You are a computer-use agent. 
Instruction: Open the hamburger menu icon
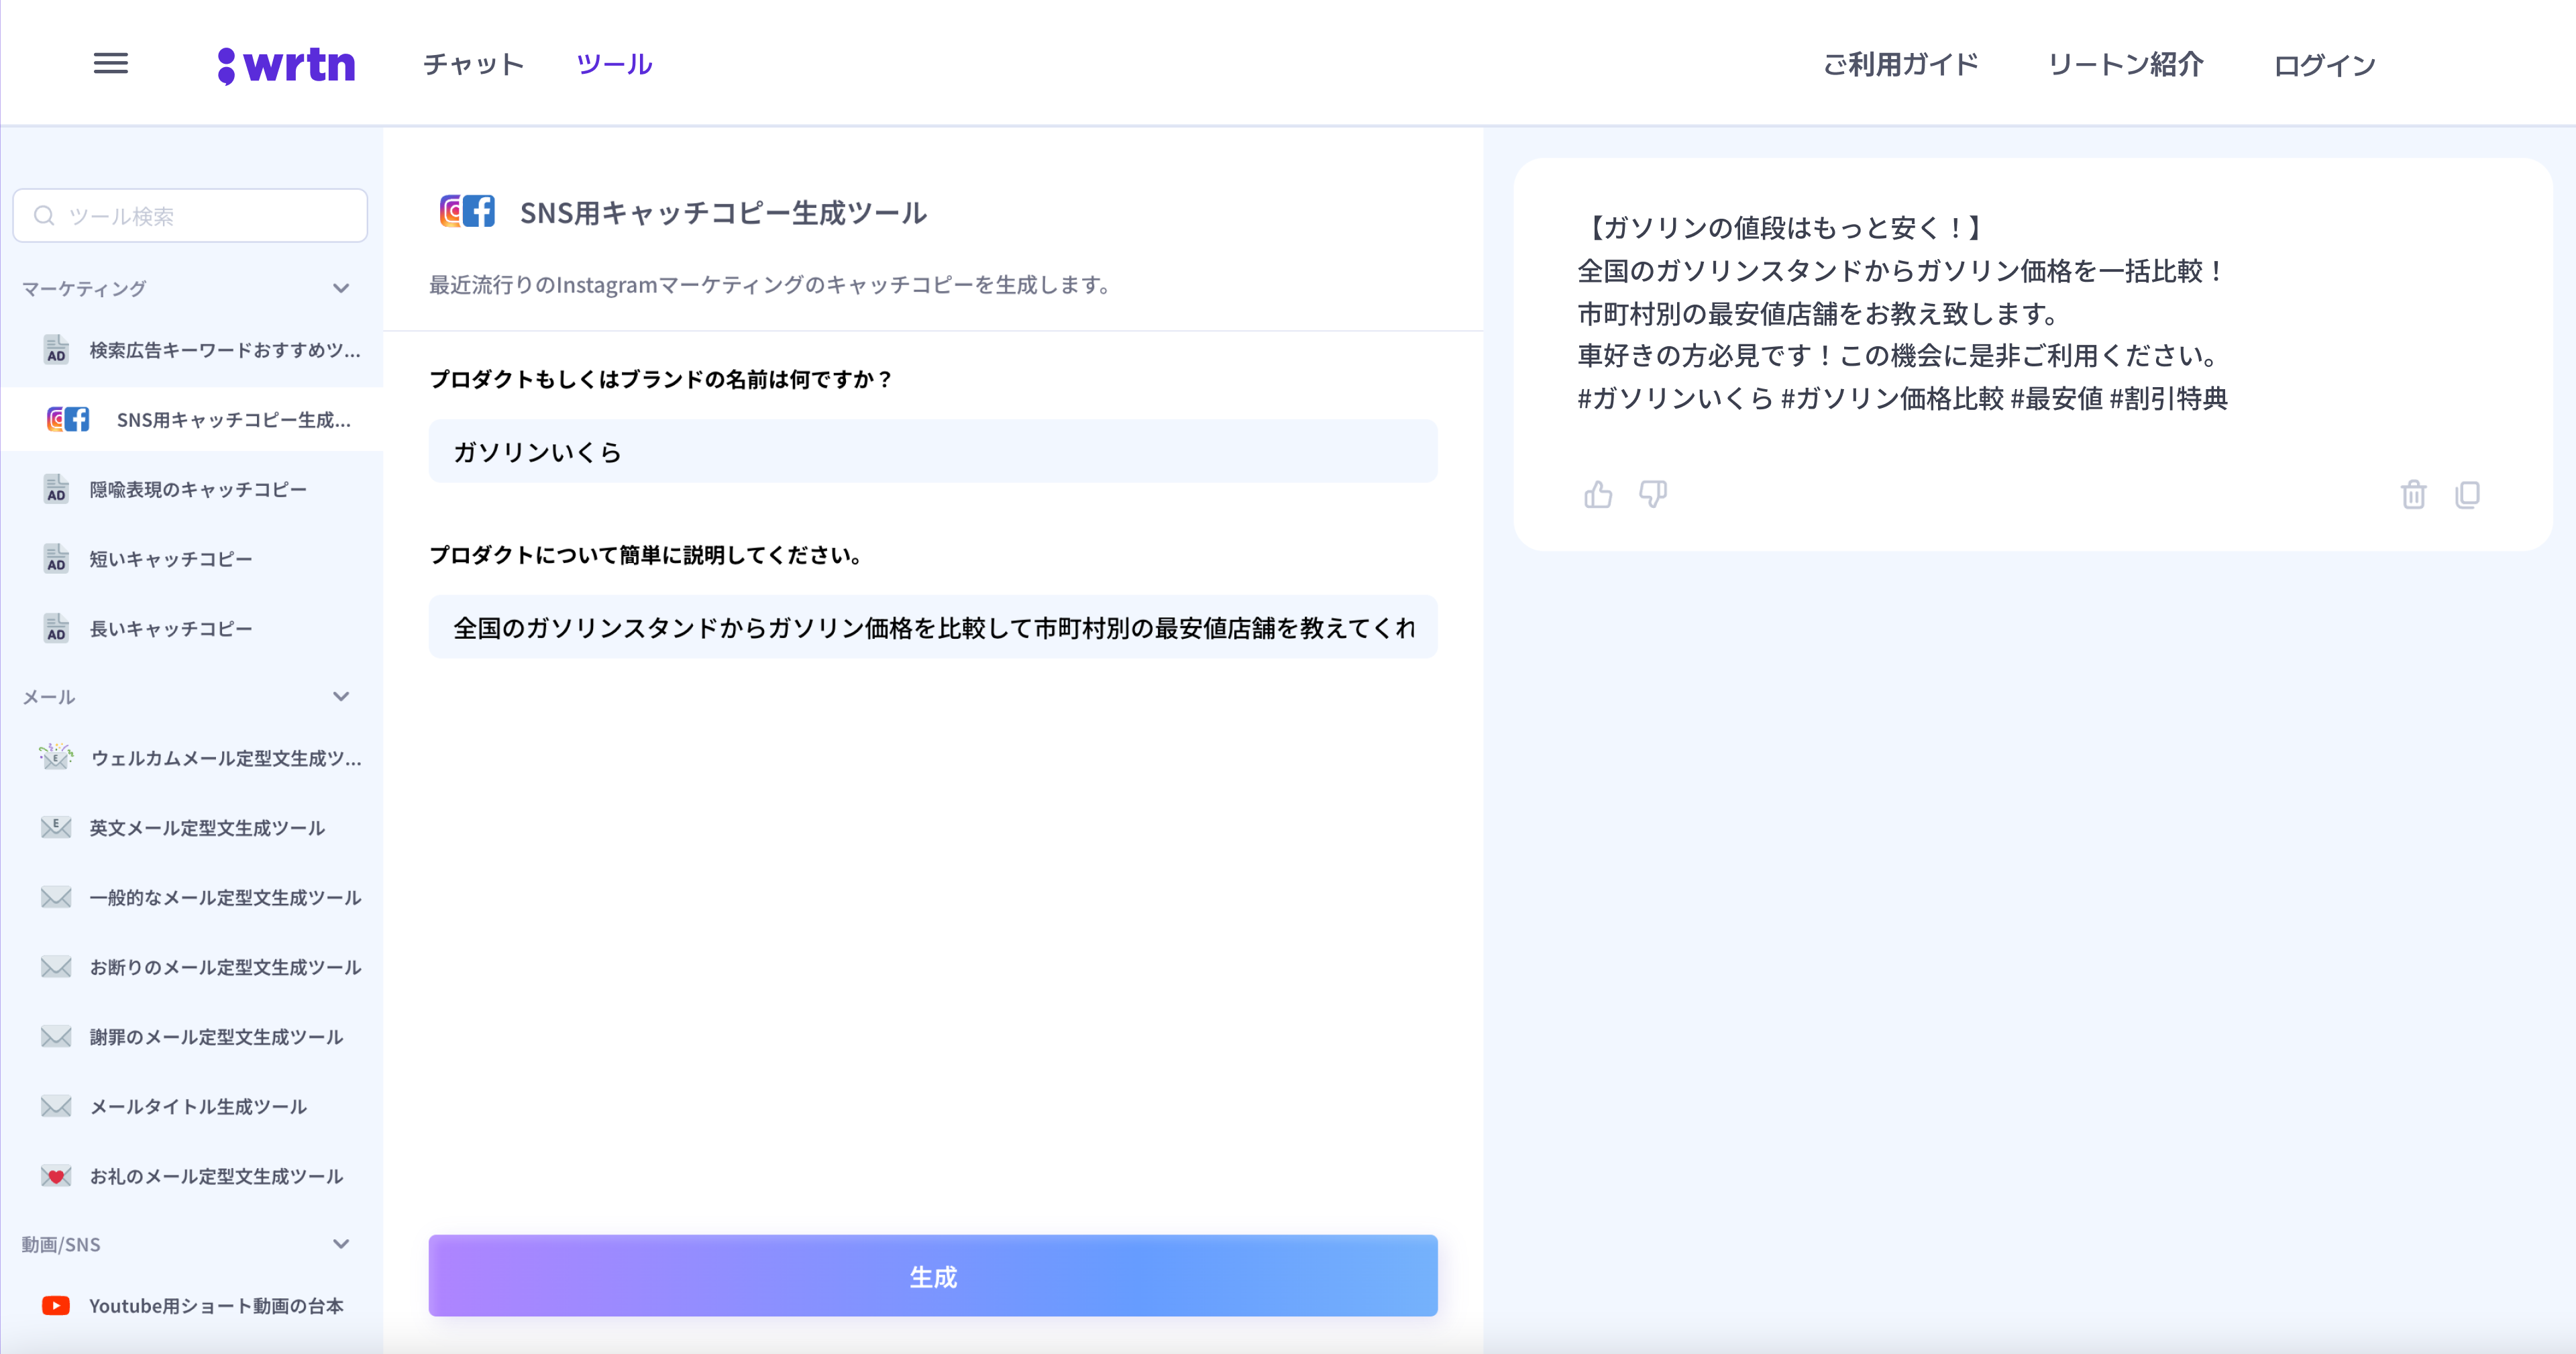[x=110, y=64]
